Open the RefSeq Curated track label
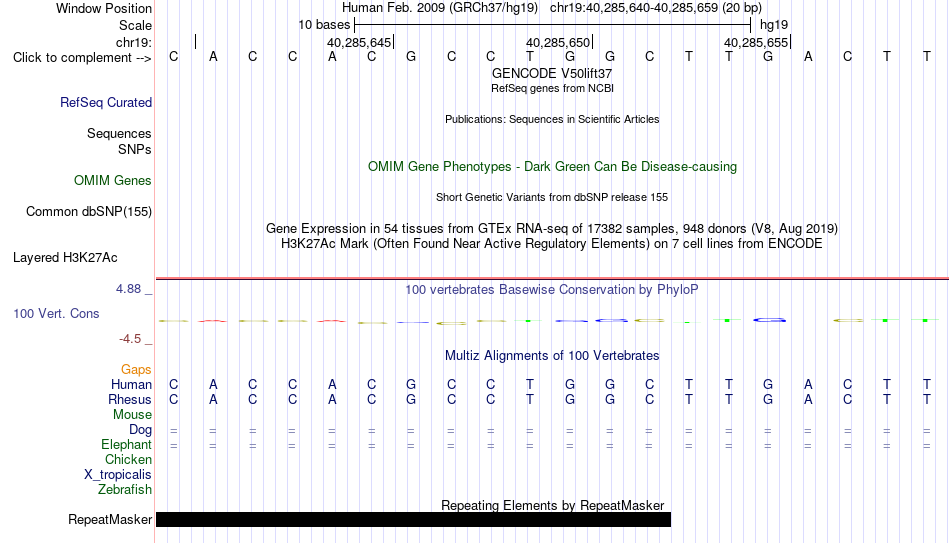The image size is (950, 543). point(106,102)
